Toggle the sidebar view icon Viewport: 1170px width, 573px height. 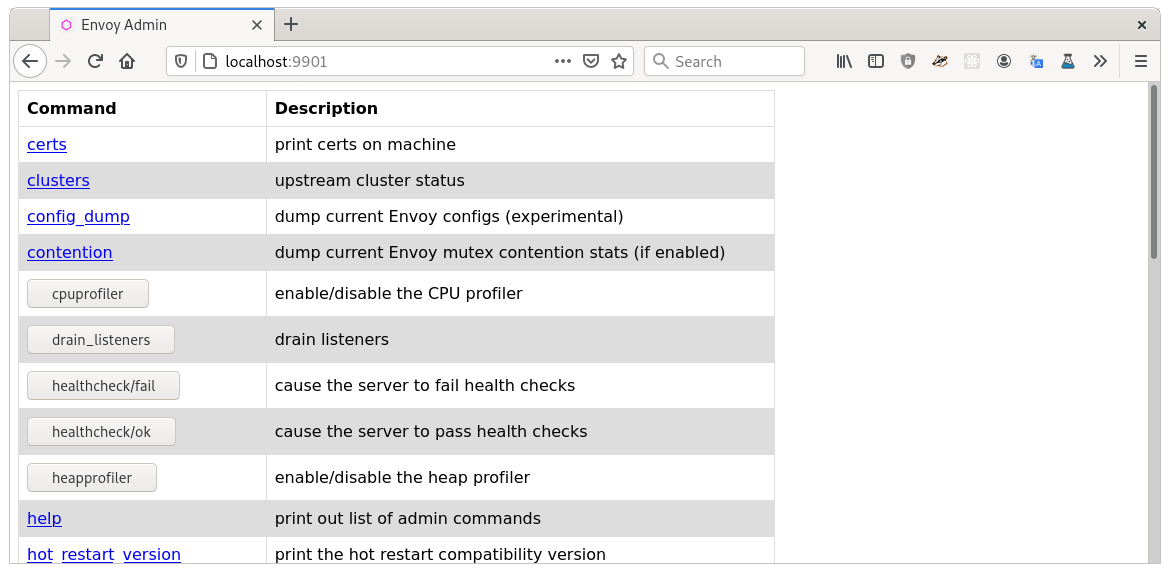876,61
